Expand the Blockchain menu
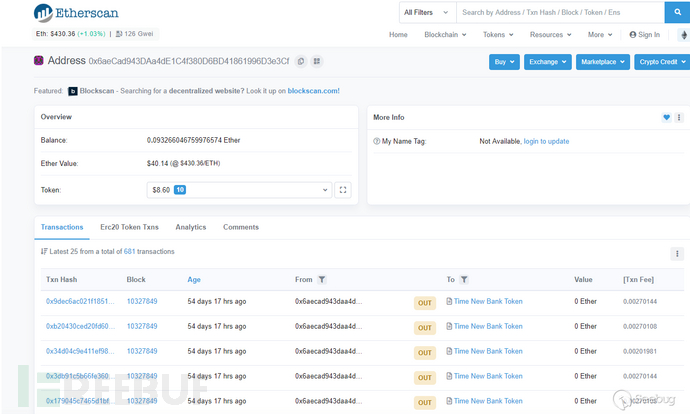 point(445,35)
